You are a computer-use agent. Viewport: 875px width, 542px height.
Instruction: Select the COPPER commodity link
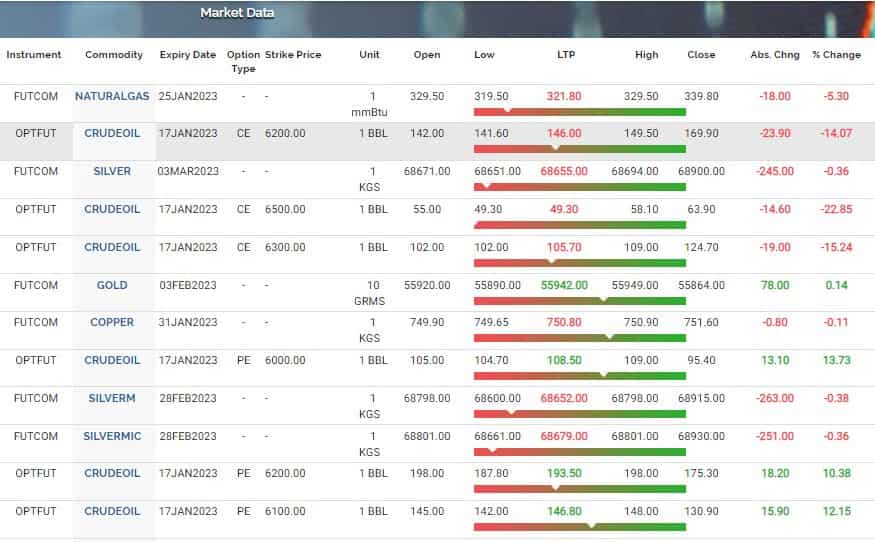[112, 322]
